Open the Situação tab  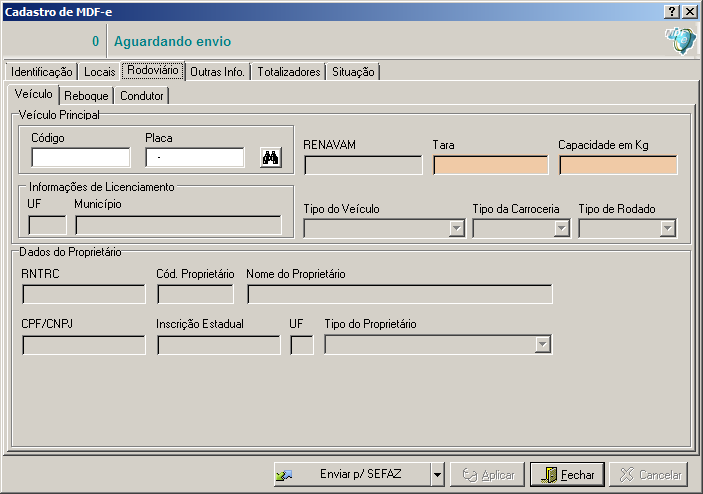point(353,72)
